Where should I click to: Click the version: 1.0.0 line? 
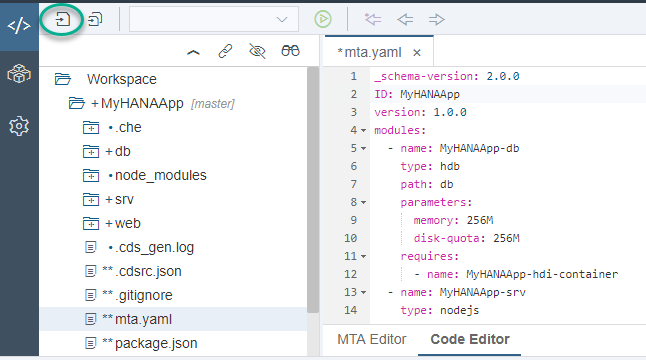[420, 112]
